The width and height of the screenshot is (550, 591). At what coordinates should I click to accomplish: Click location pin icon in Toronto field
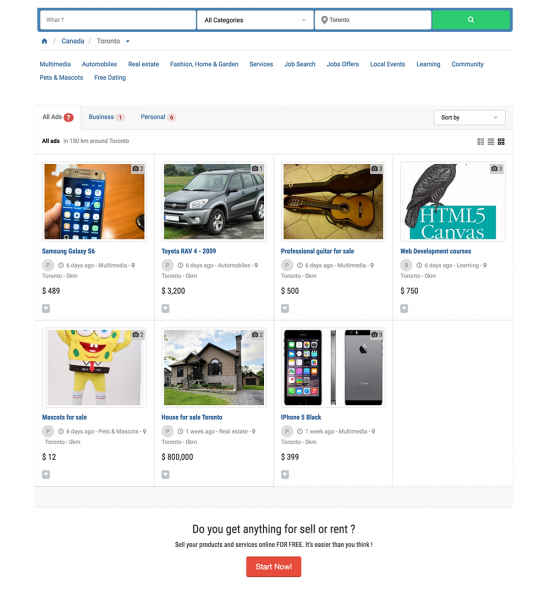324,20
